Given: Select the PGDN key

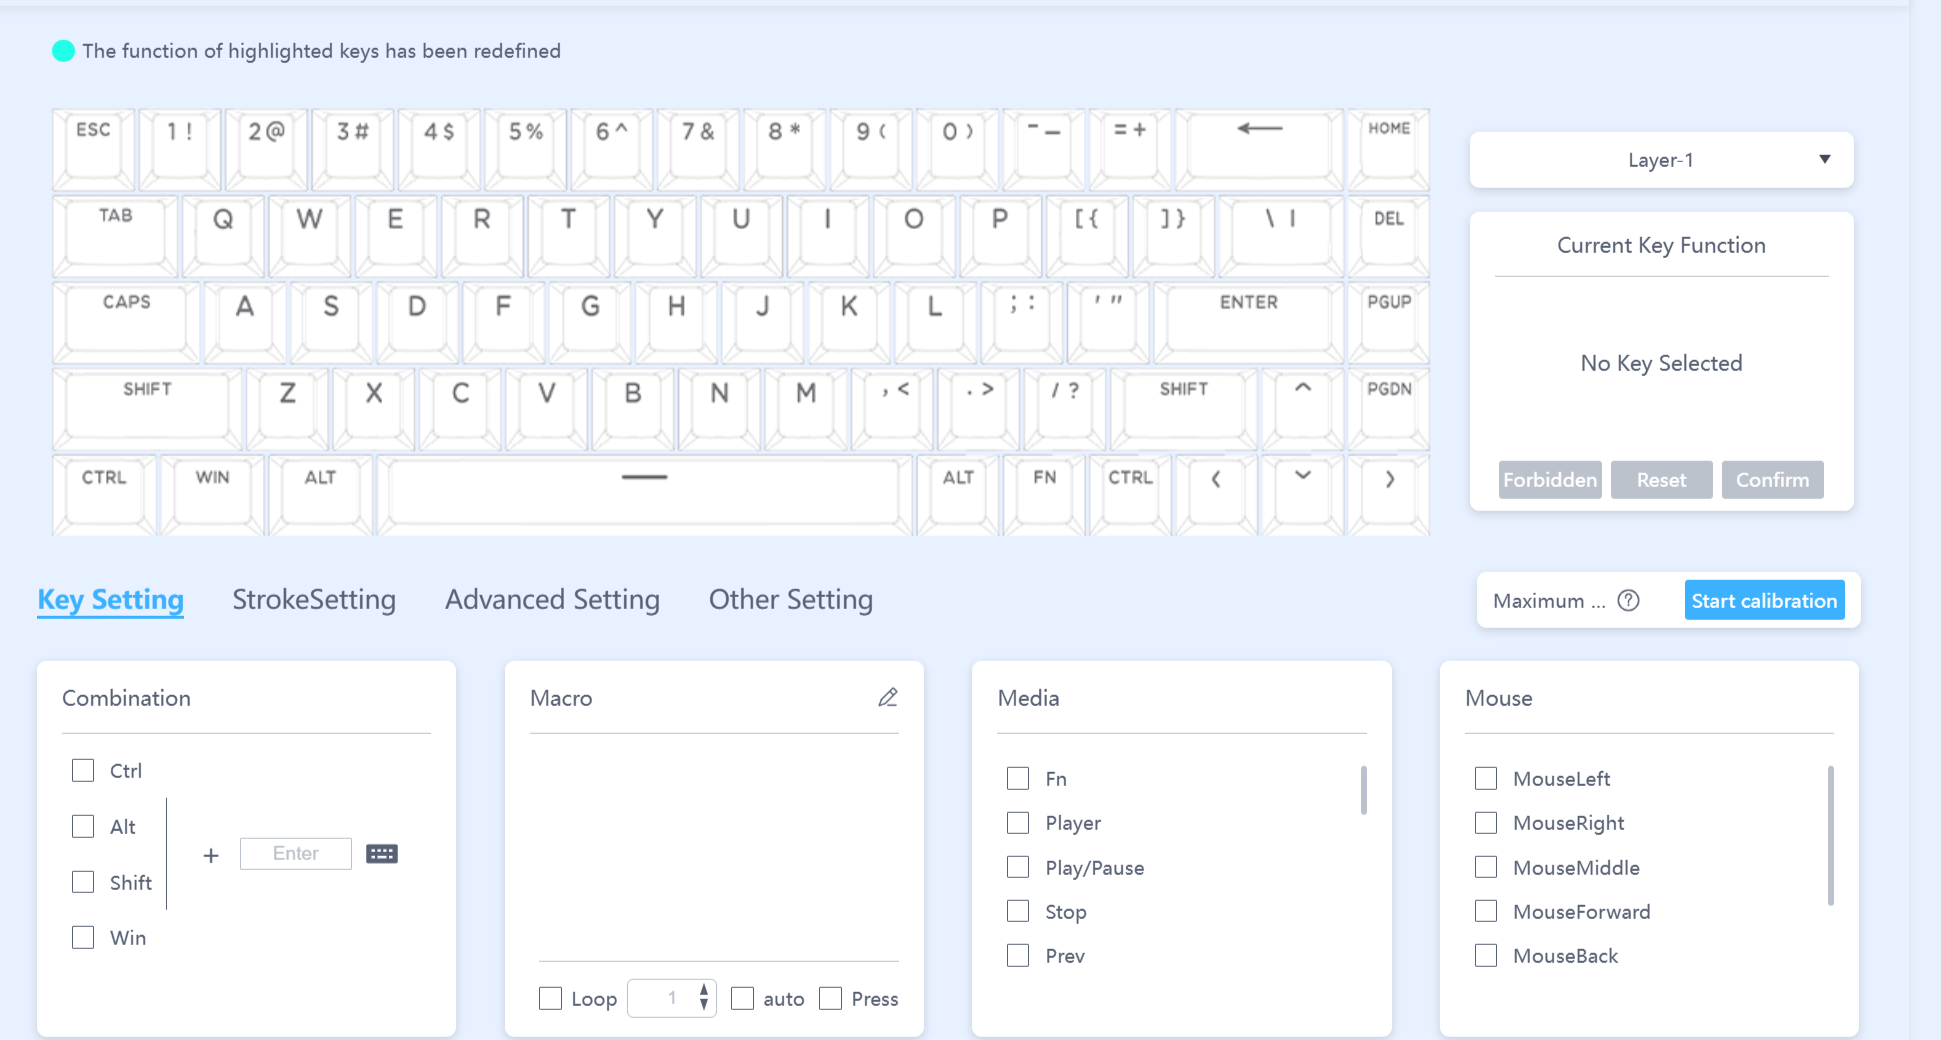Looking at the screenshot, I should [x=1389, y=409].
